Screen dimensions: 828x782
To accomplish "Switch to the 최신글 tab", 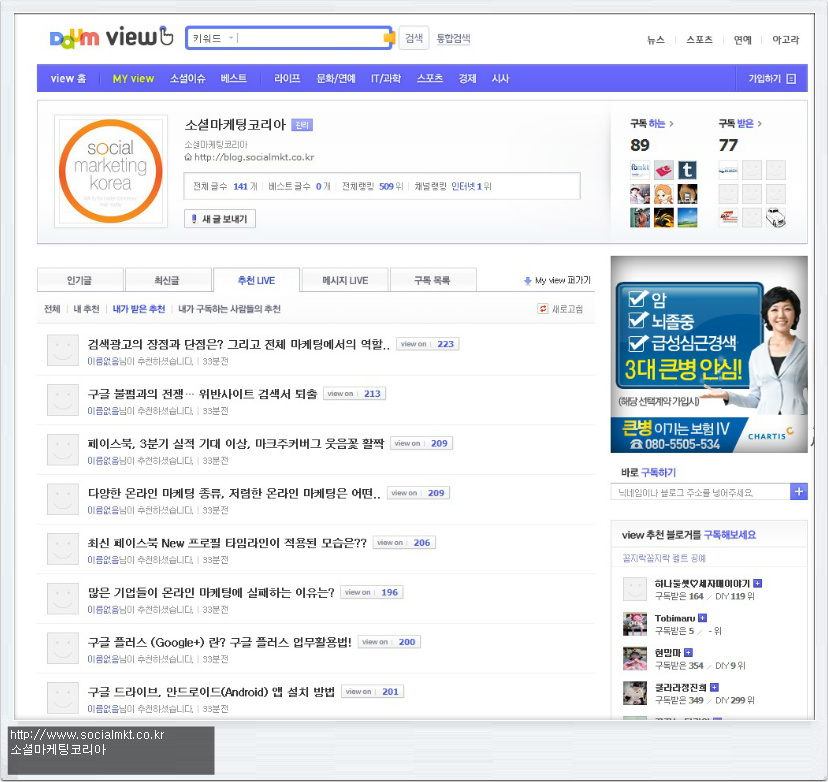I will (x=167, y=280).
